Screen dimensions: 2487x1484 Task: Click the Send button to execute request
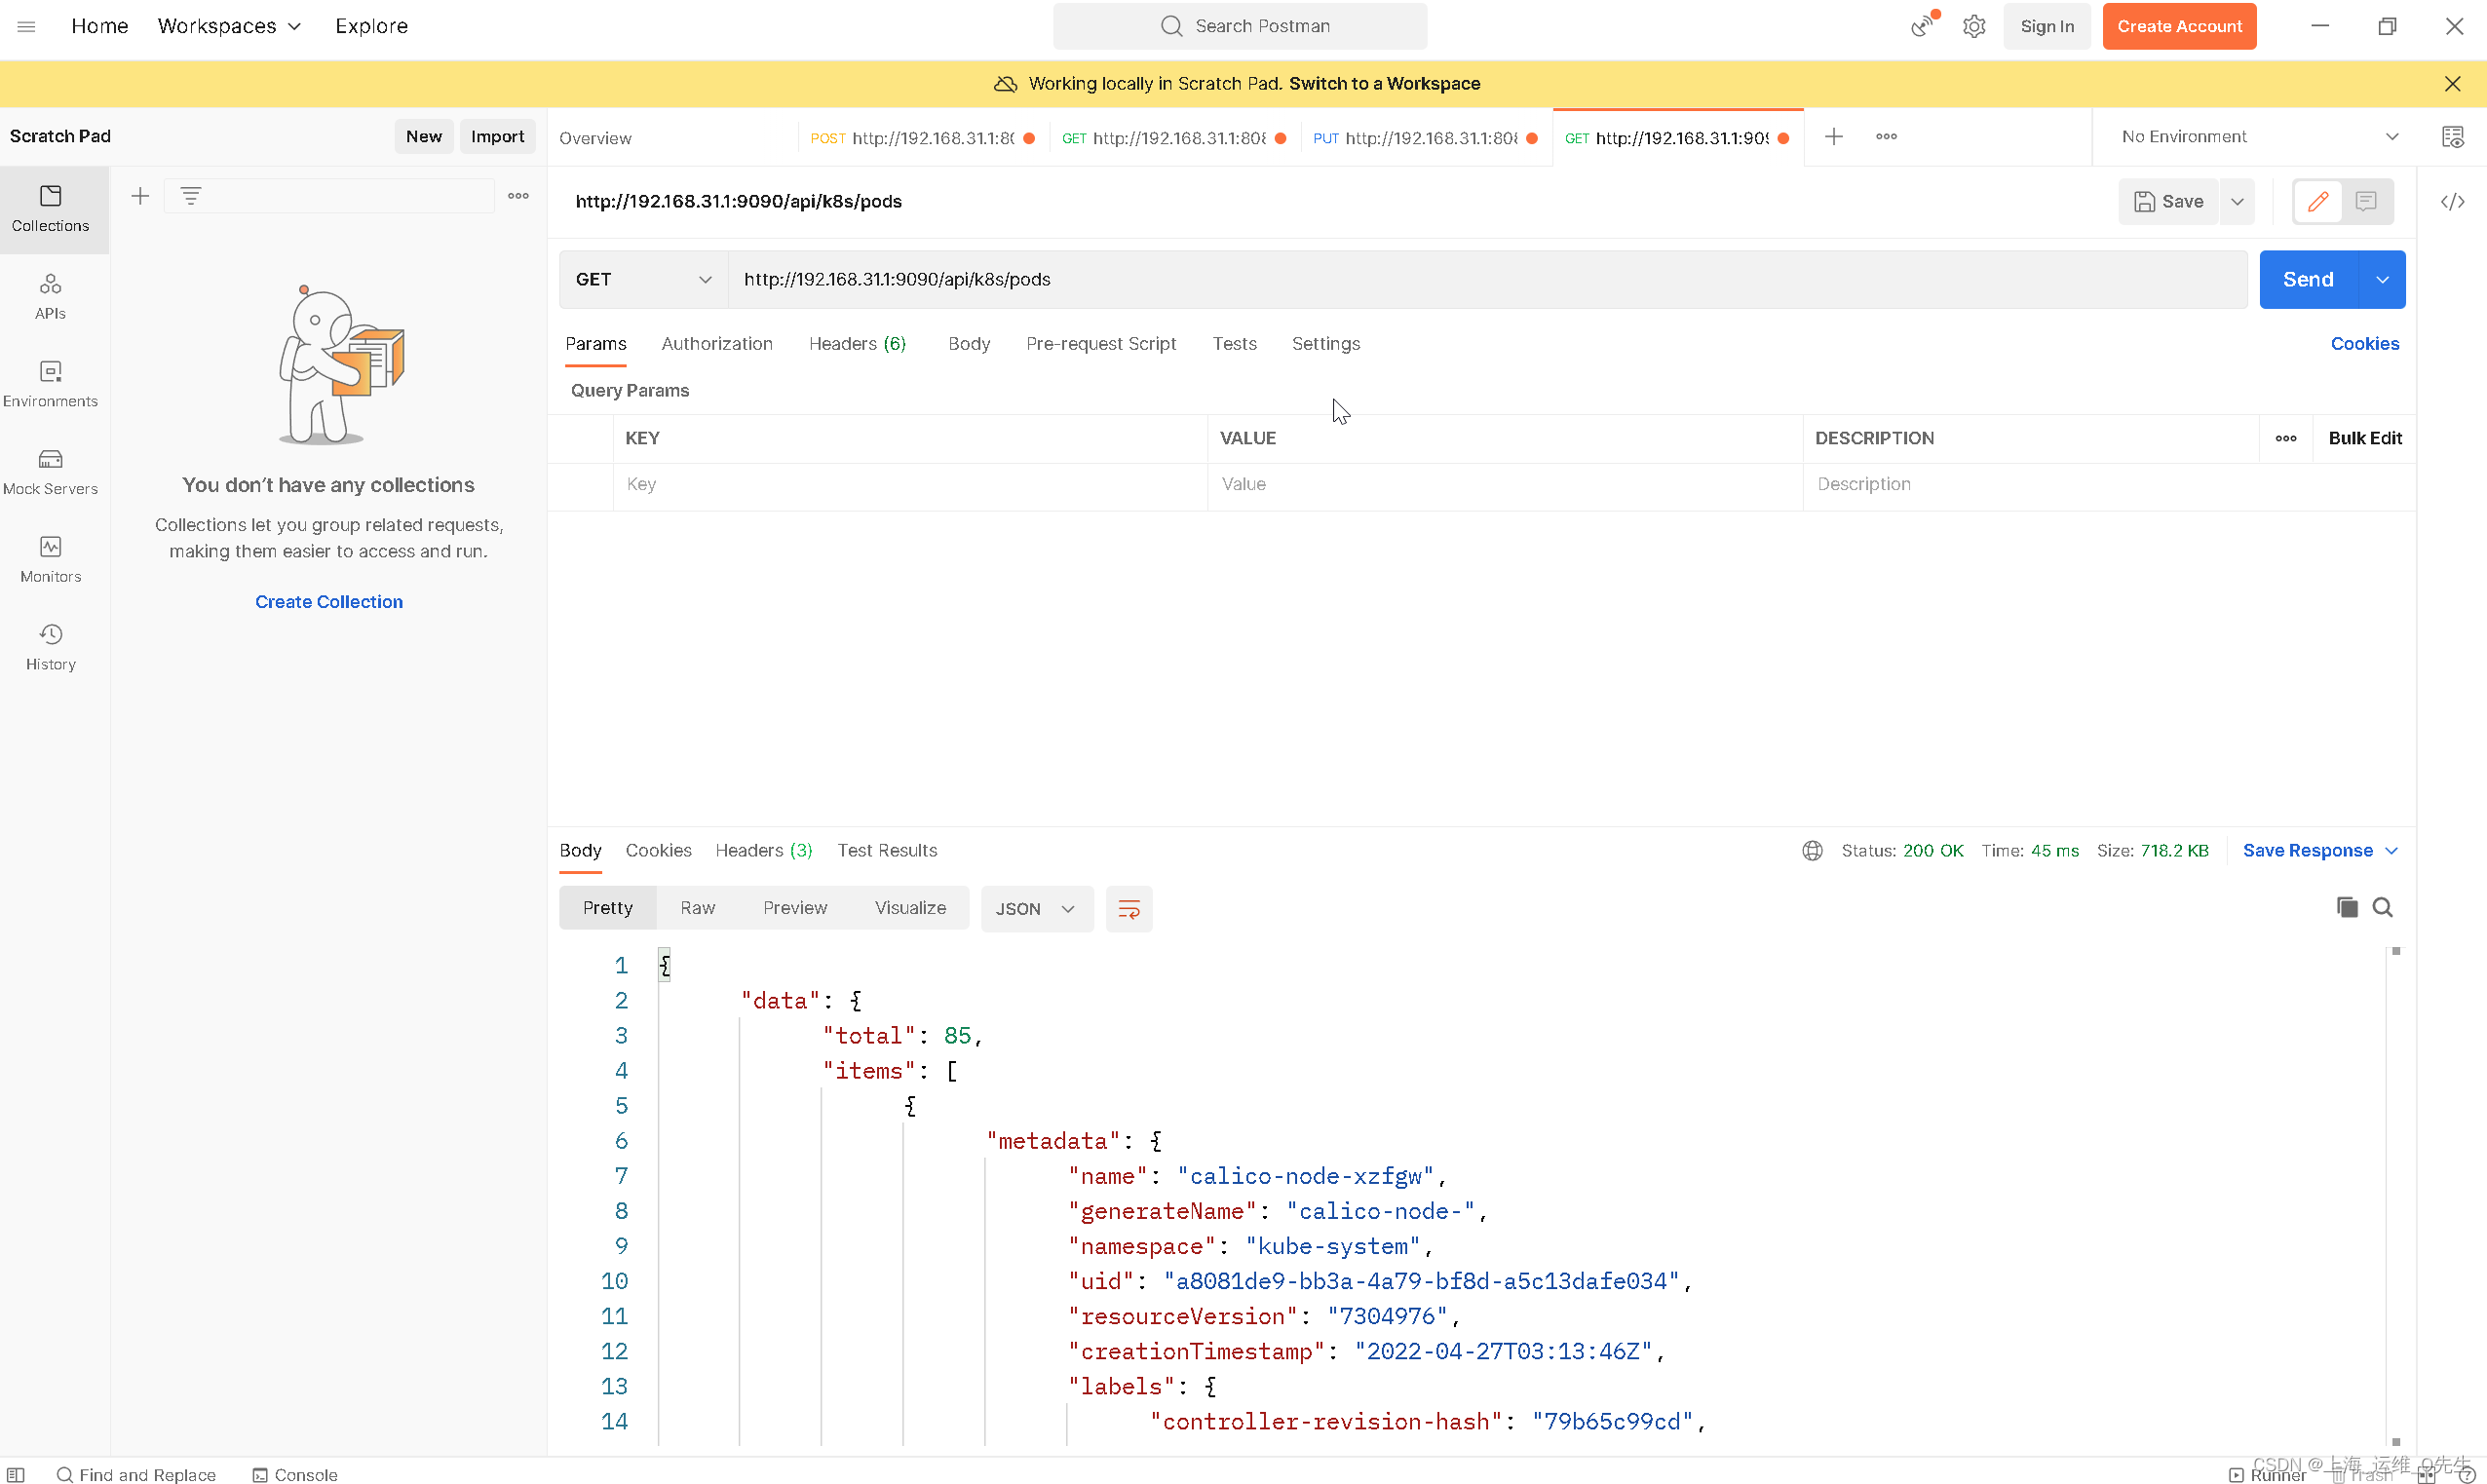pos(2309,279)
